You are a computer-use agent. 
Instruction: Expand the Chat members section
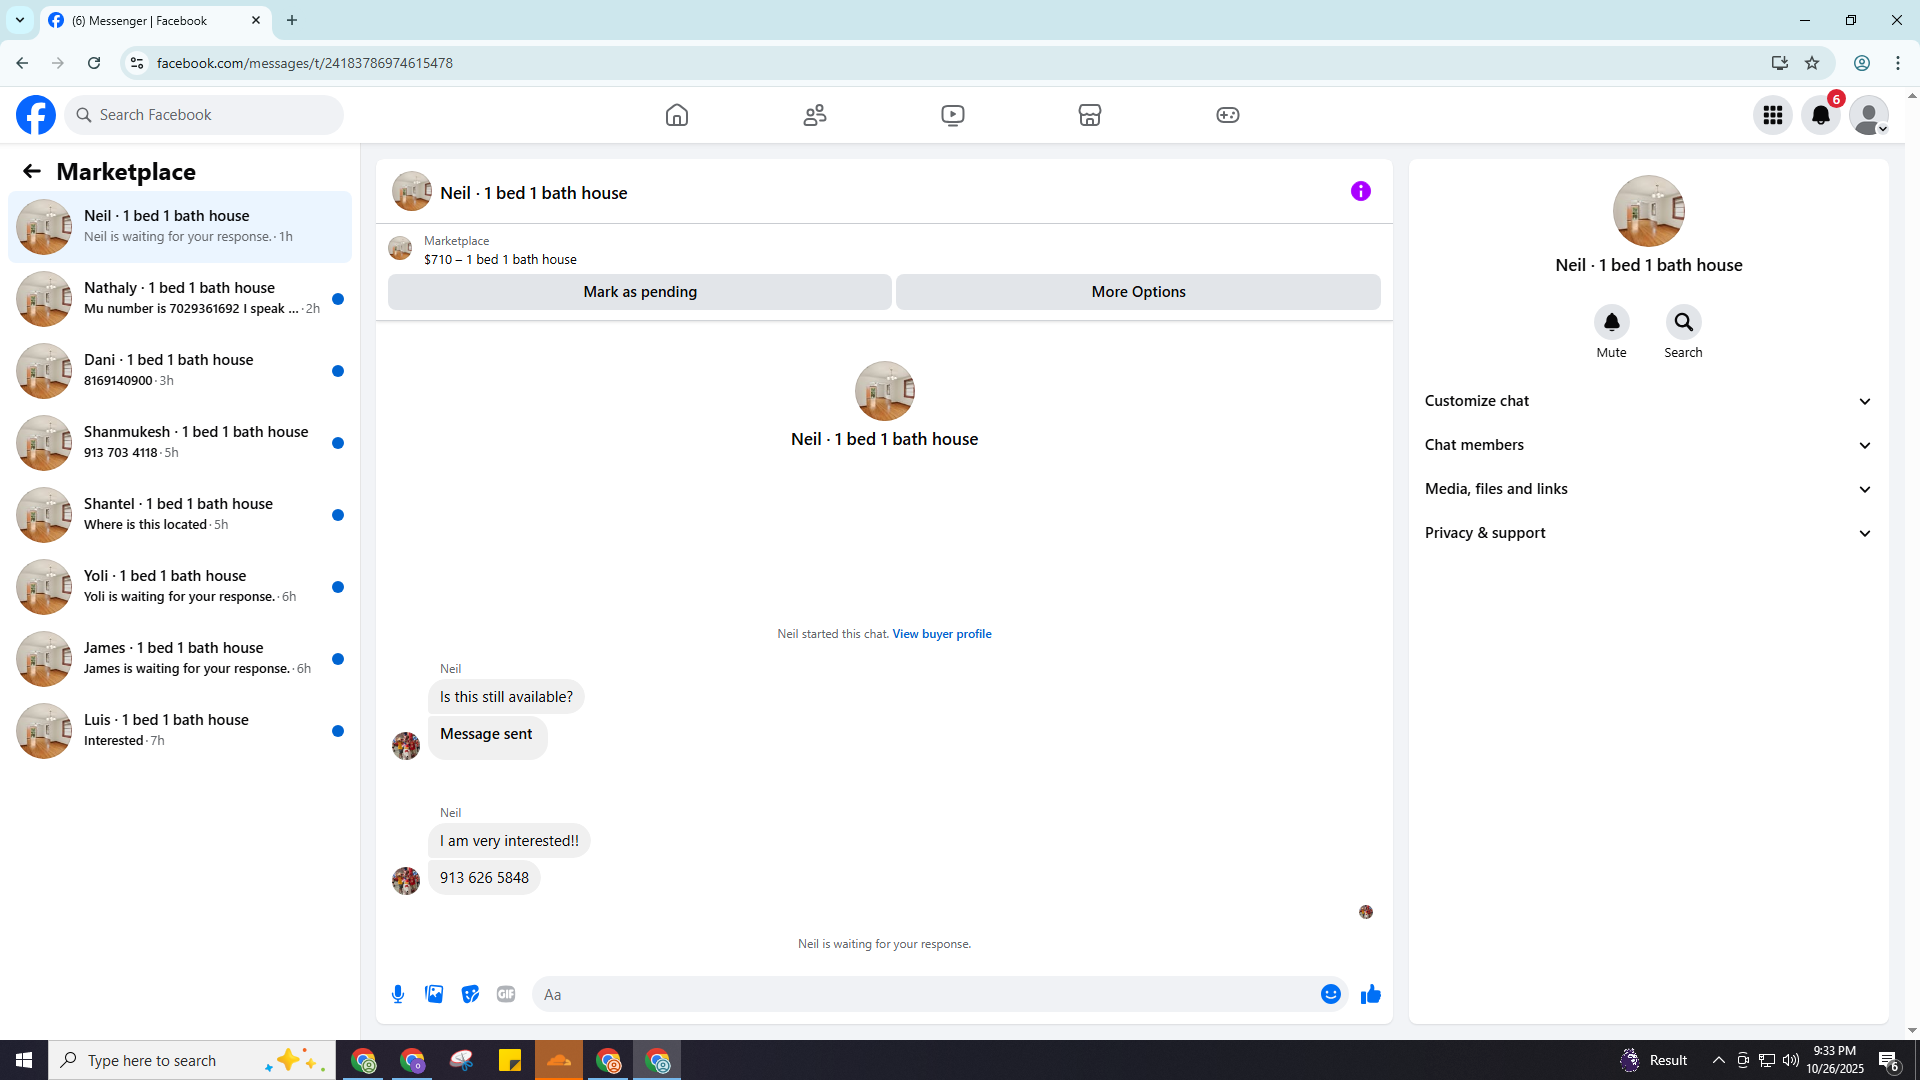(x=1647, y=445)
